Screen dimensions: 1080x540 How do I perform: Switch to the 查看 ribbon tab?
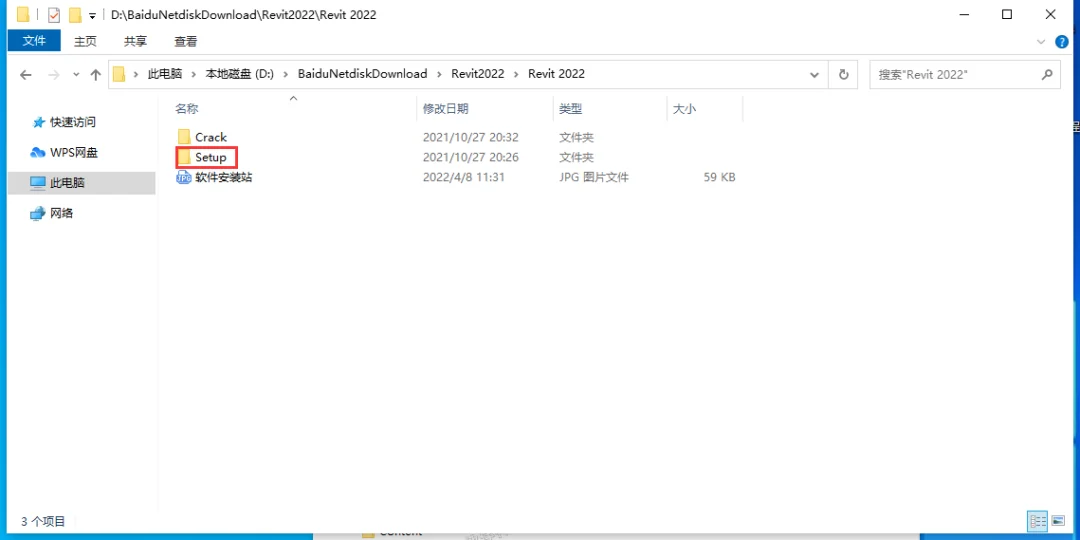click(x=185, y=41)
